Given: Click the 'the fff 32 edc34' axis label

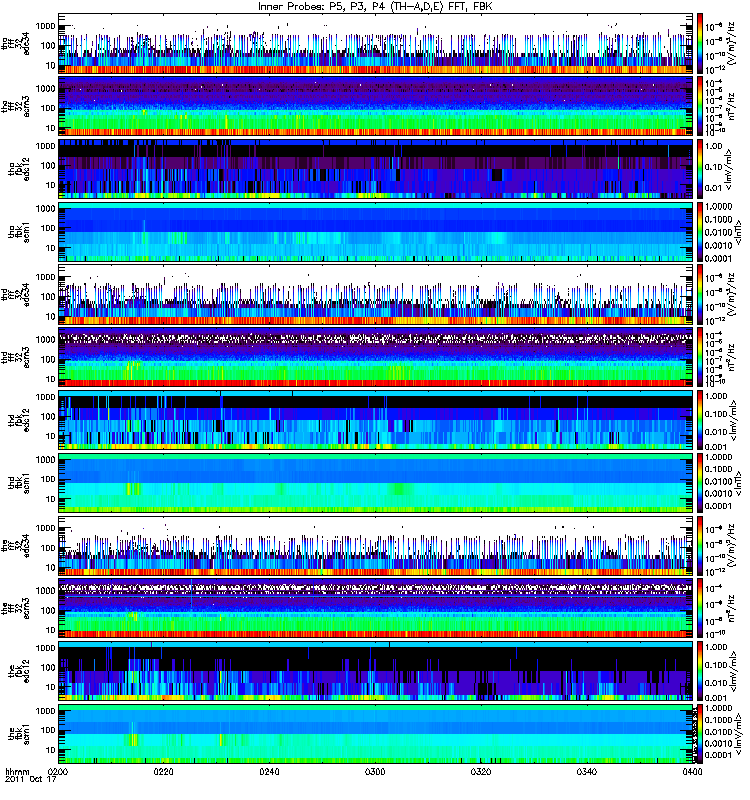Looking at the screenshot, I should pyautogui.click(x=16, y=546).
